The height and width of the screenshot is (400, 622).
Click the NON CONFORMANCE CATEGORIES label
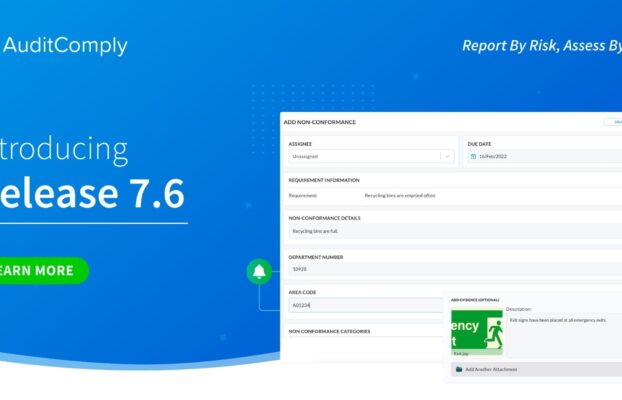pos(329,331)
